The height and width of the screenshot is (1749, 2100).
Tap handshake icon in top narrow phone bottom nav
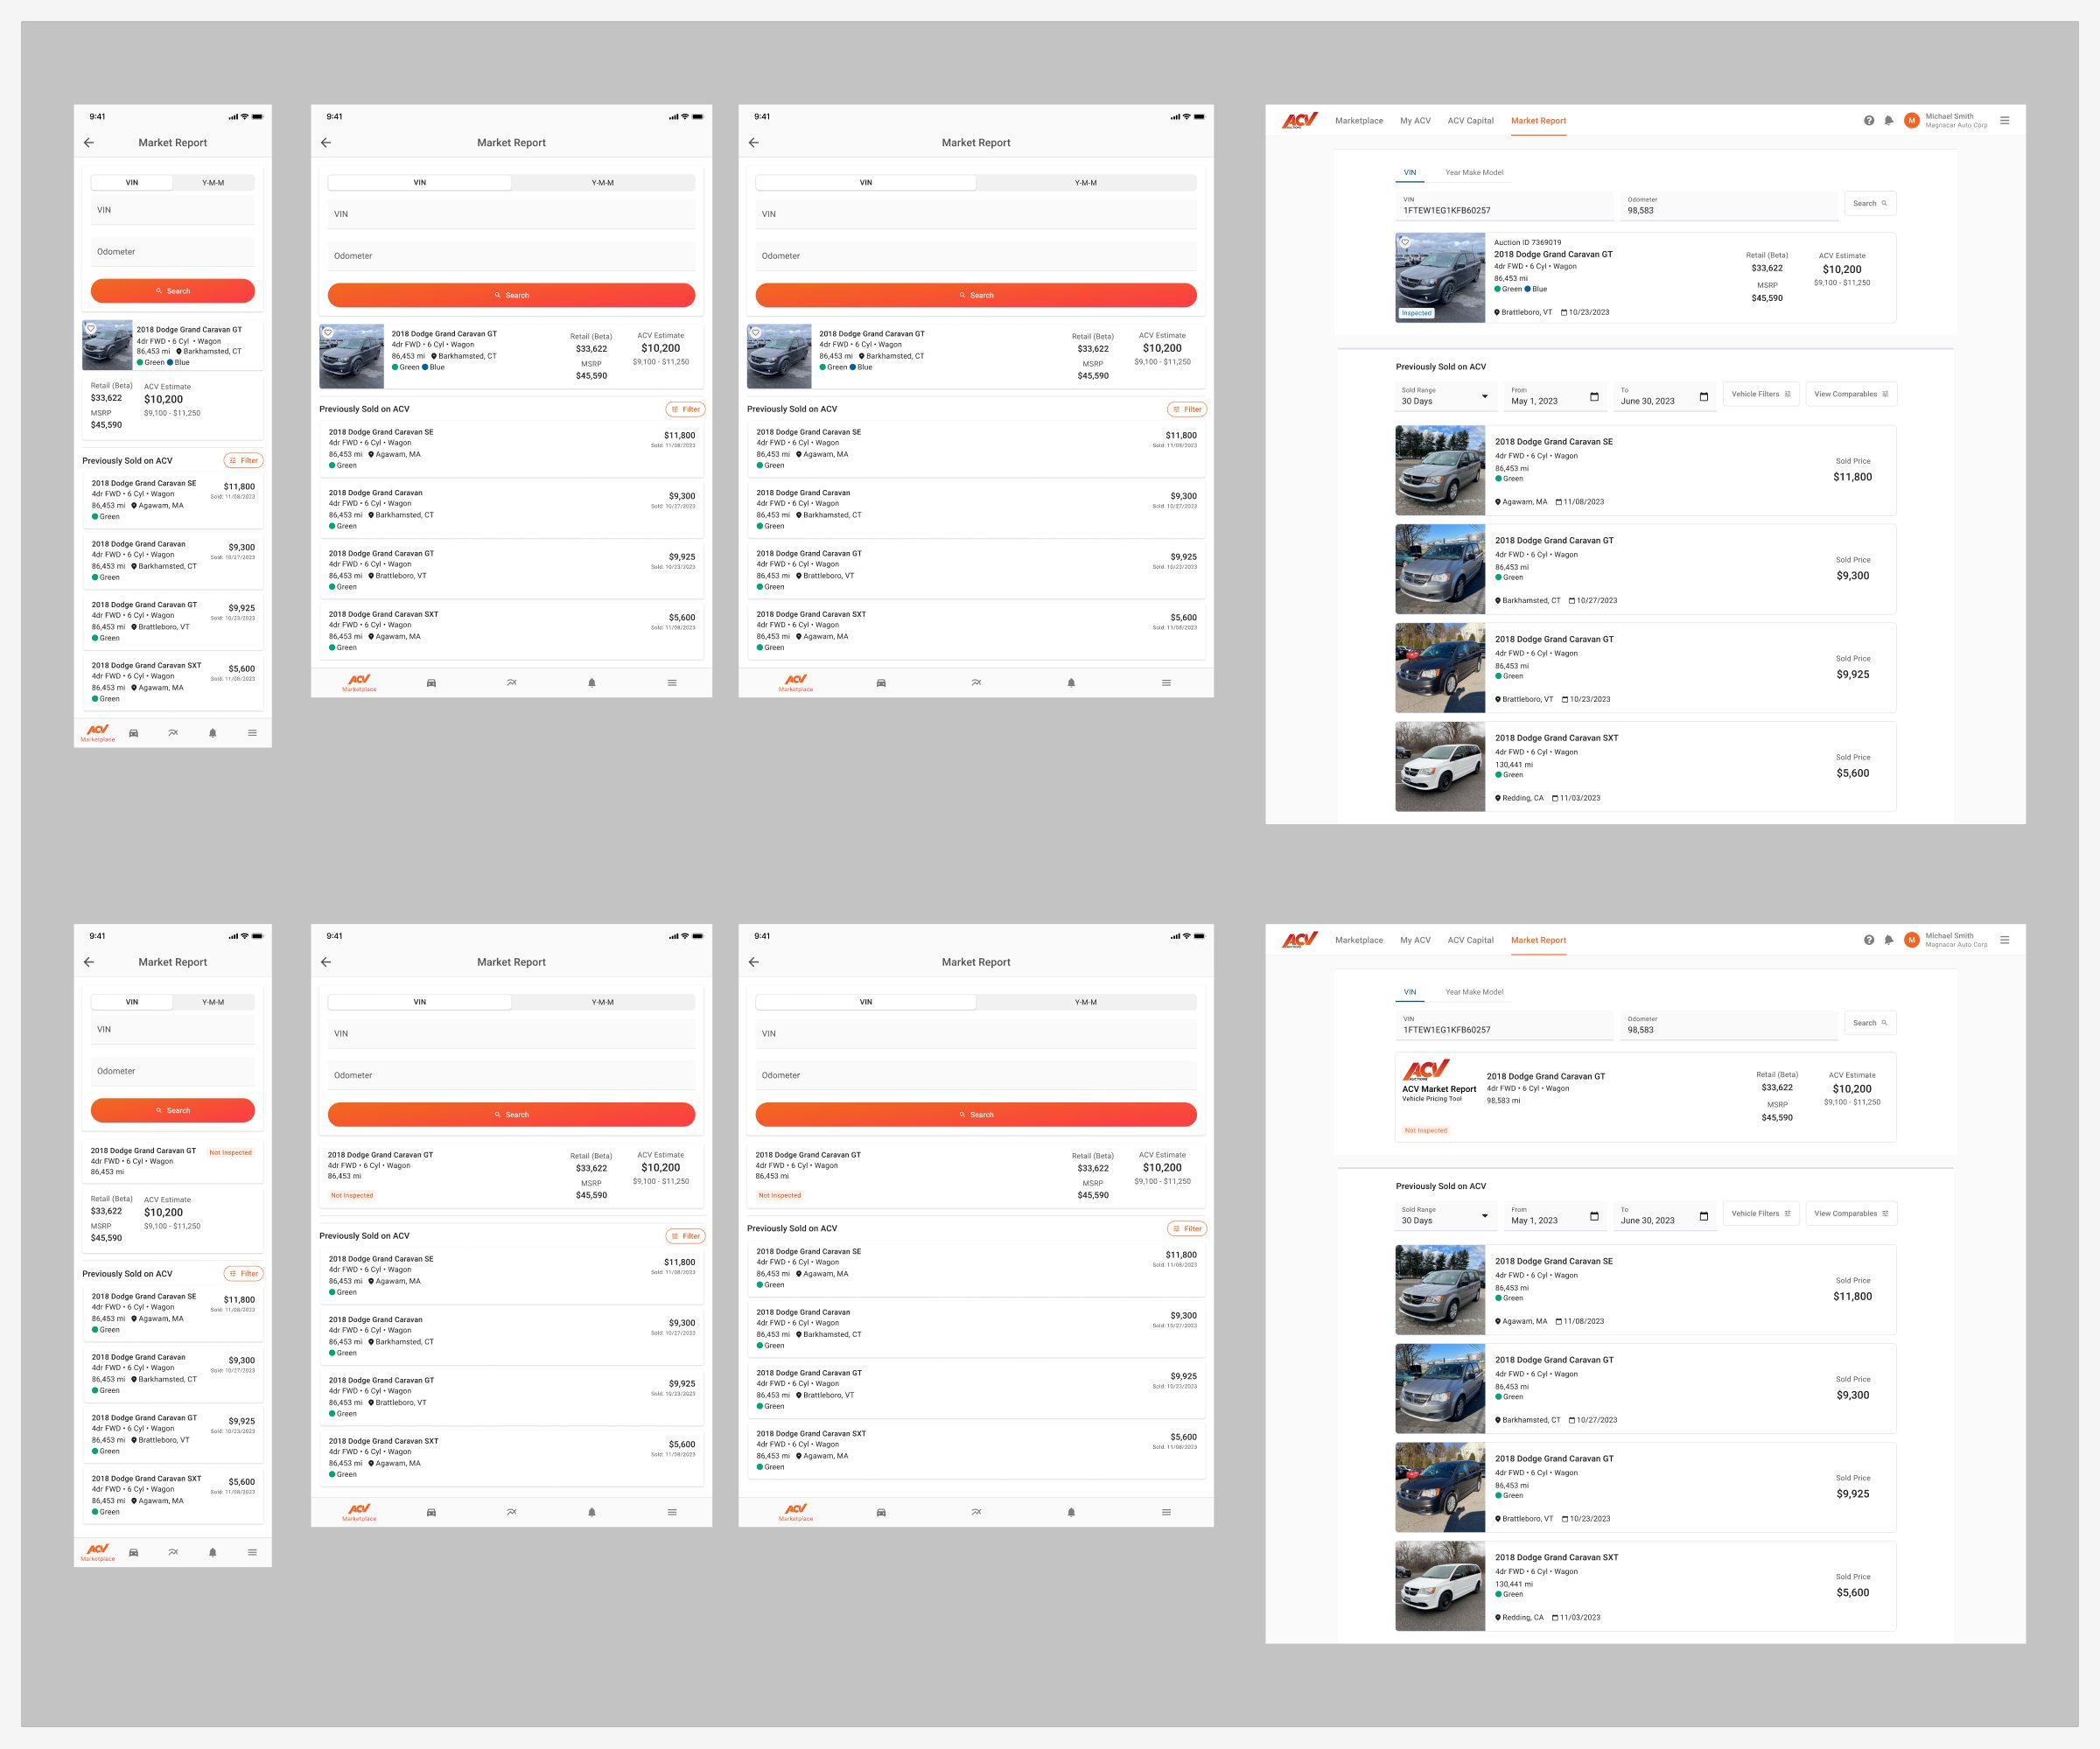(173, 733)
